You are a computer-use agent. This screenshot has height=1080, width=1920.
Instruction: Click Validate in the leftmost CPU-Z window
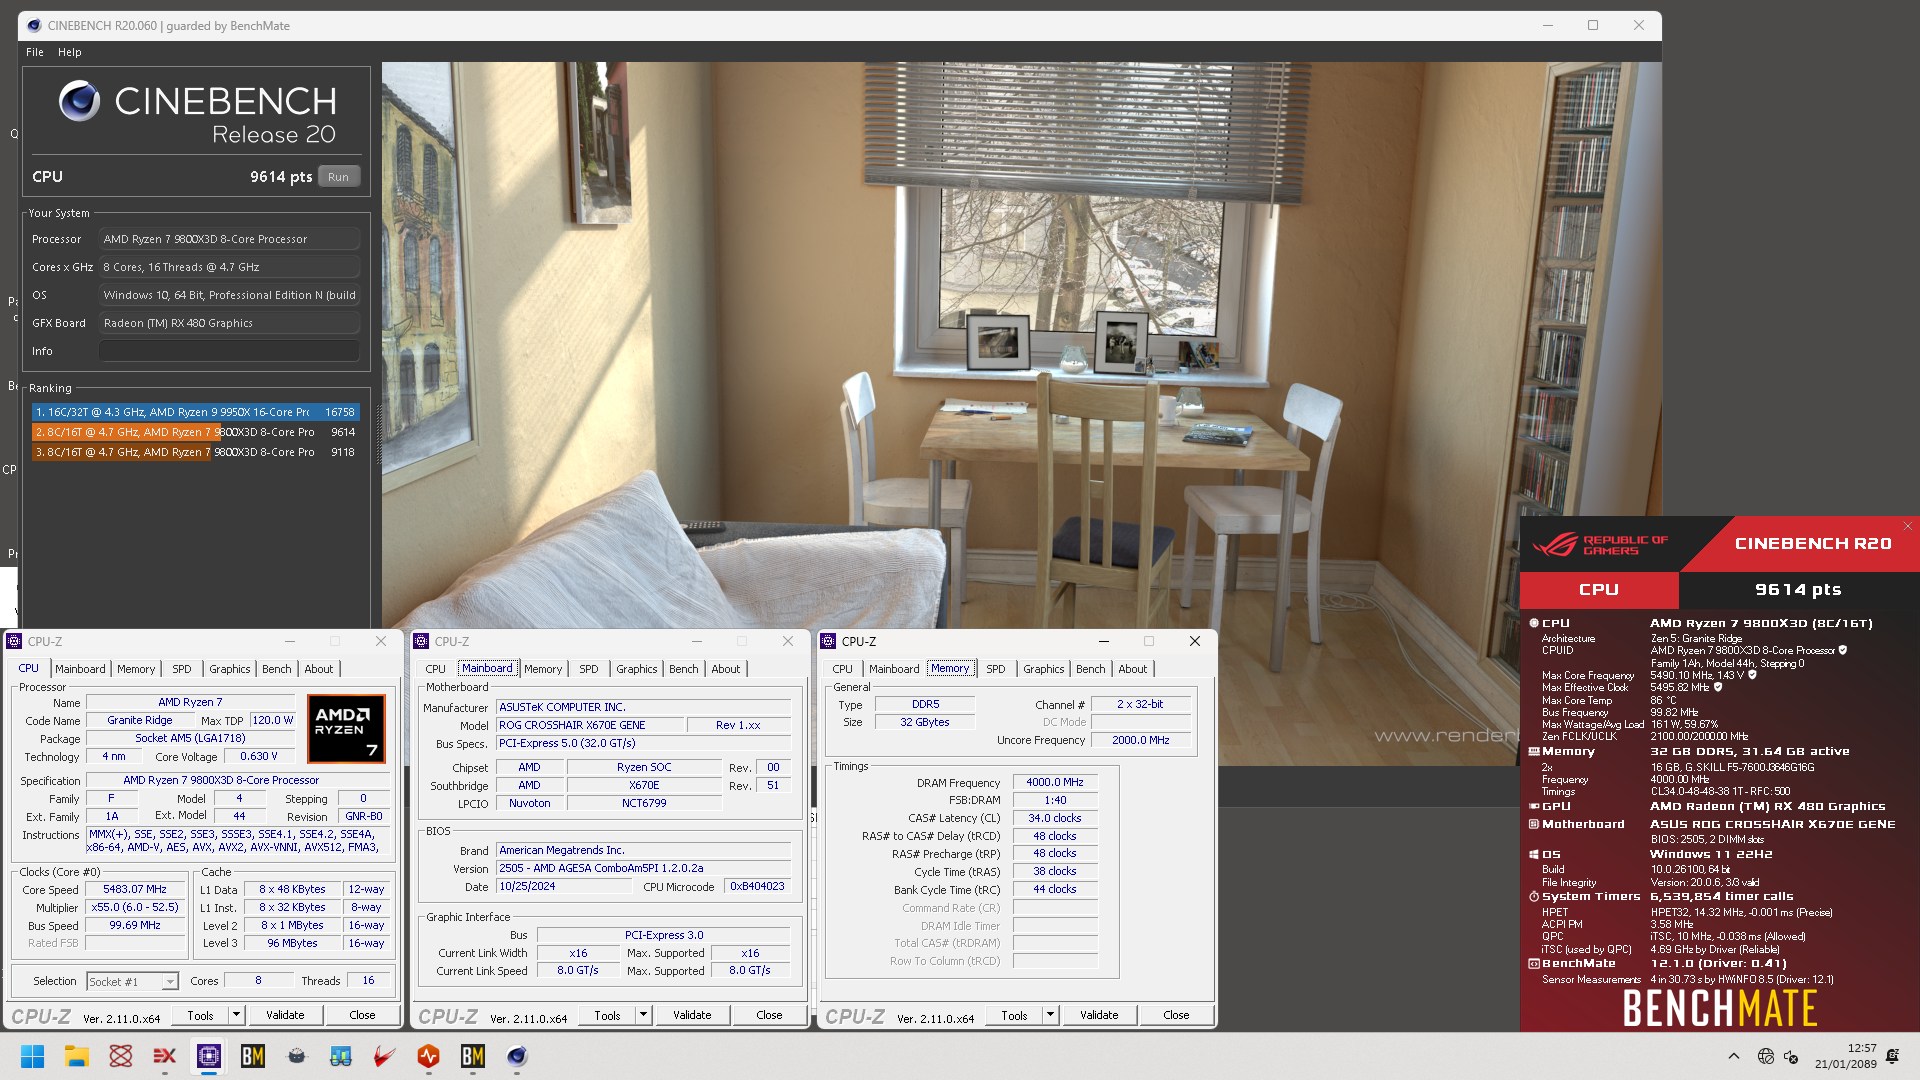click(x=285, y=1015)
